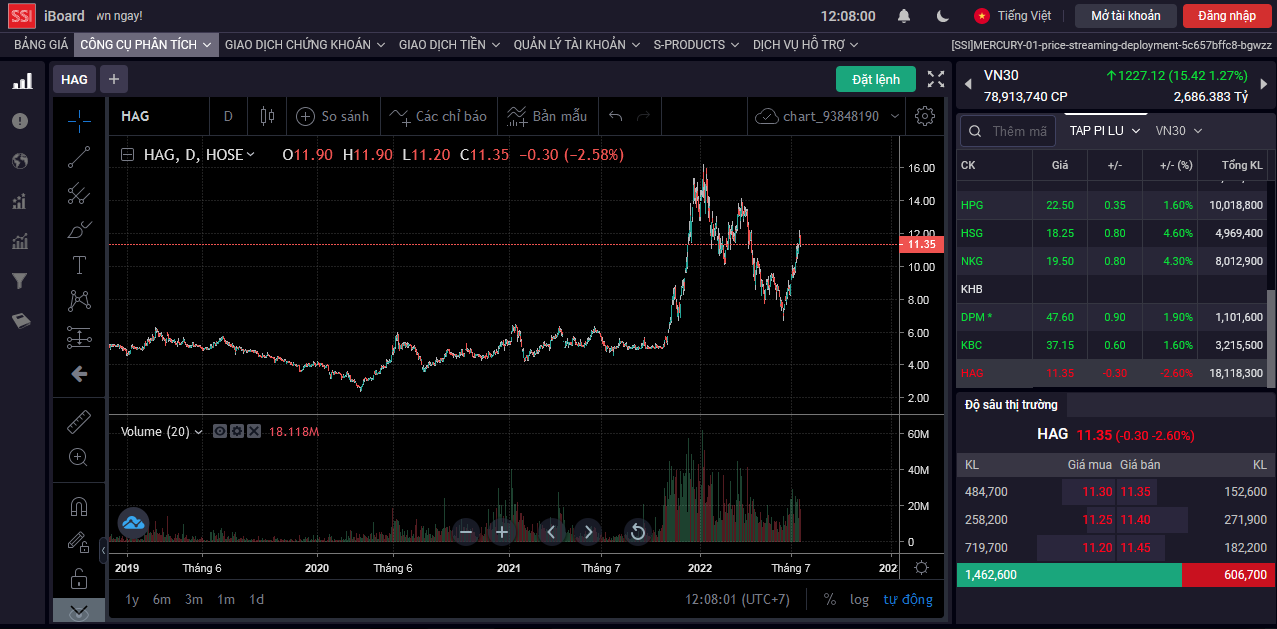Hide the Volume indicator with eye icon
Image resolution: width=1277 pixels, height=629 pixels.
[x=220, y=431]
